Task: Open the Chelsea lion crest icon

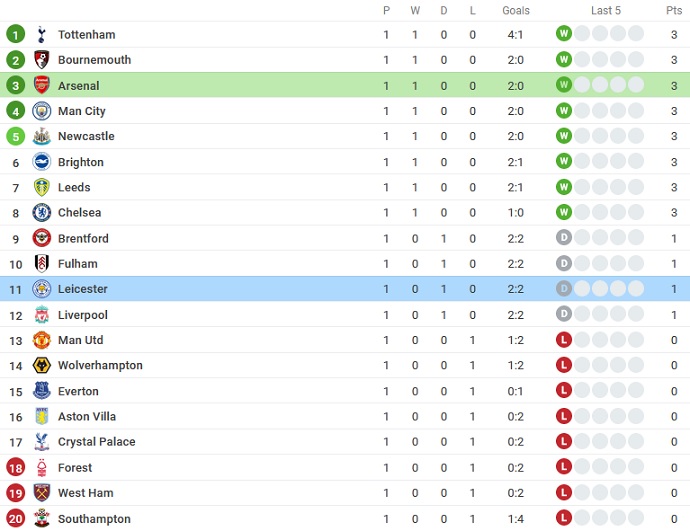Action: [42, 212]
